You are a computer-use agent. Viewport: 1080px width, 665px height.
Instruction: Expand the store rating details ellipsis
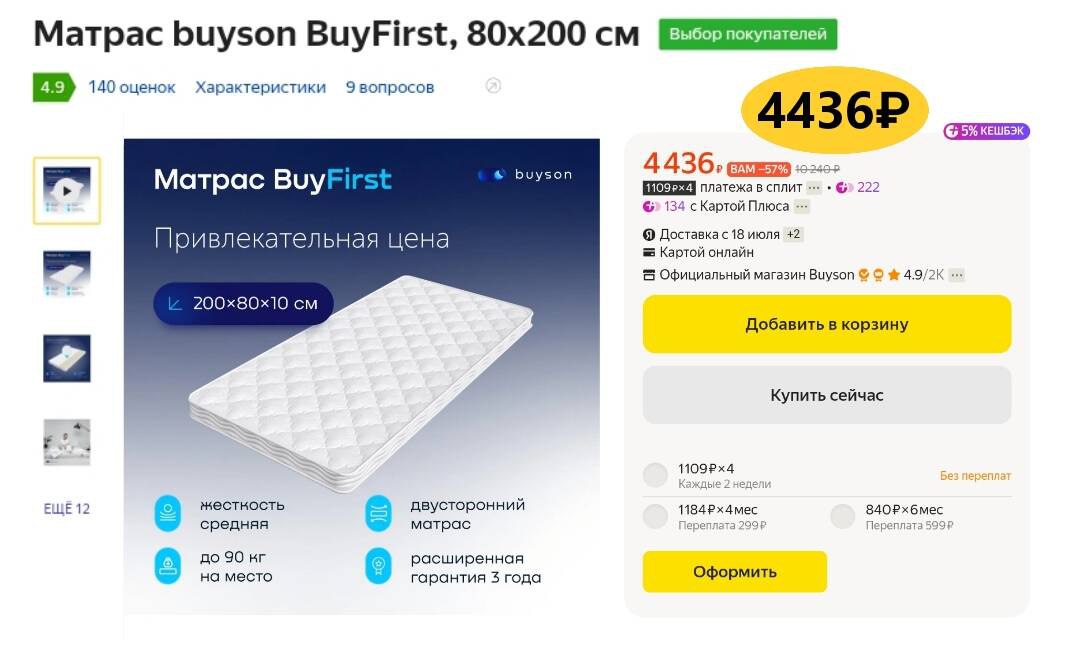pos(957,275)
